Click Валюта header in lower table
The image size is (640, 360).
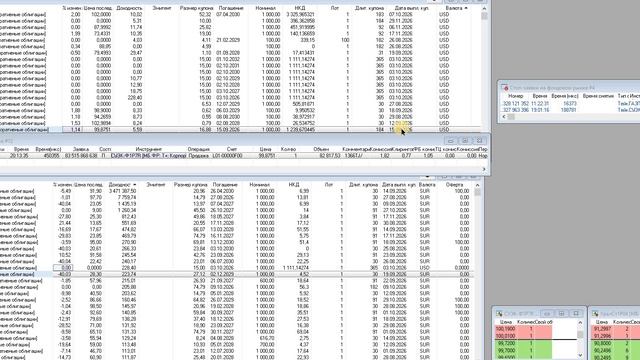tap(427, 185)
